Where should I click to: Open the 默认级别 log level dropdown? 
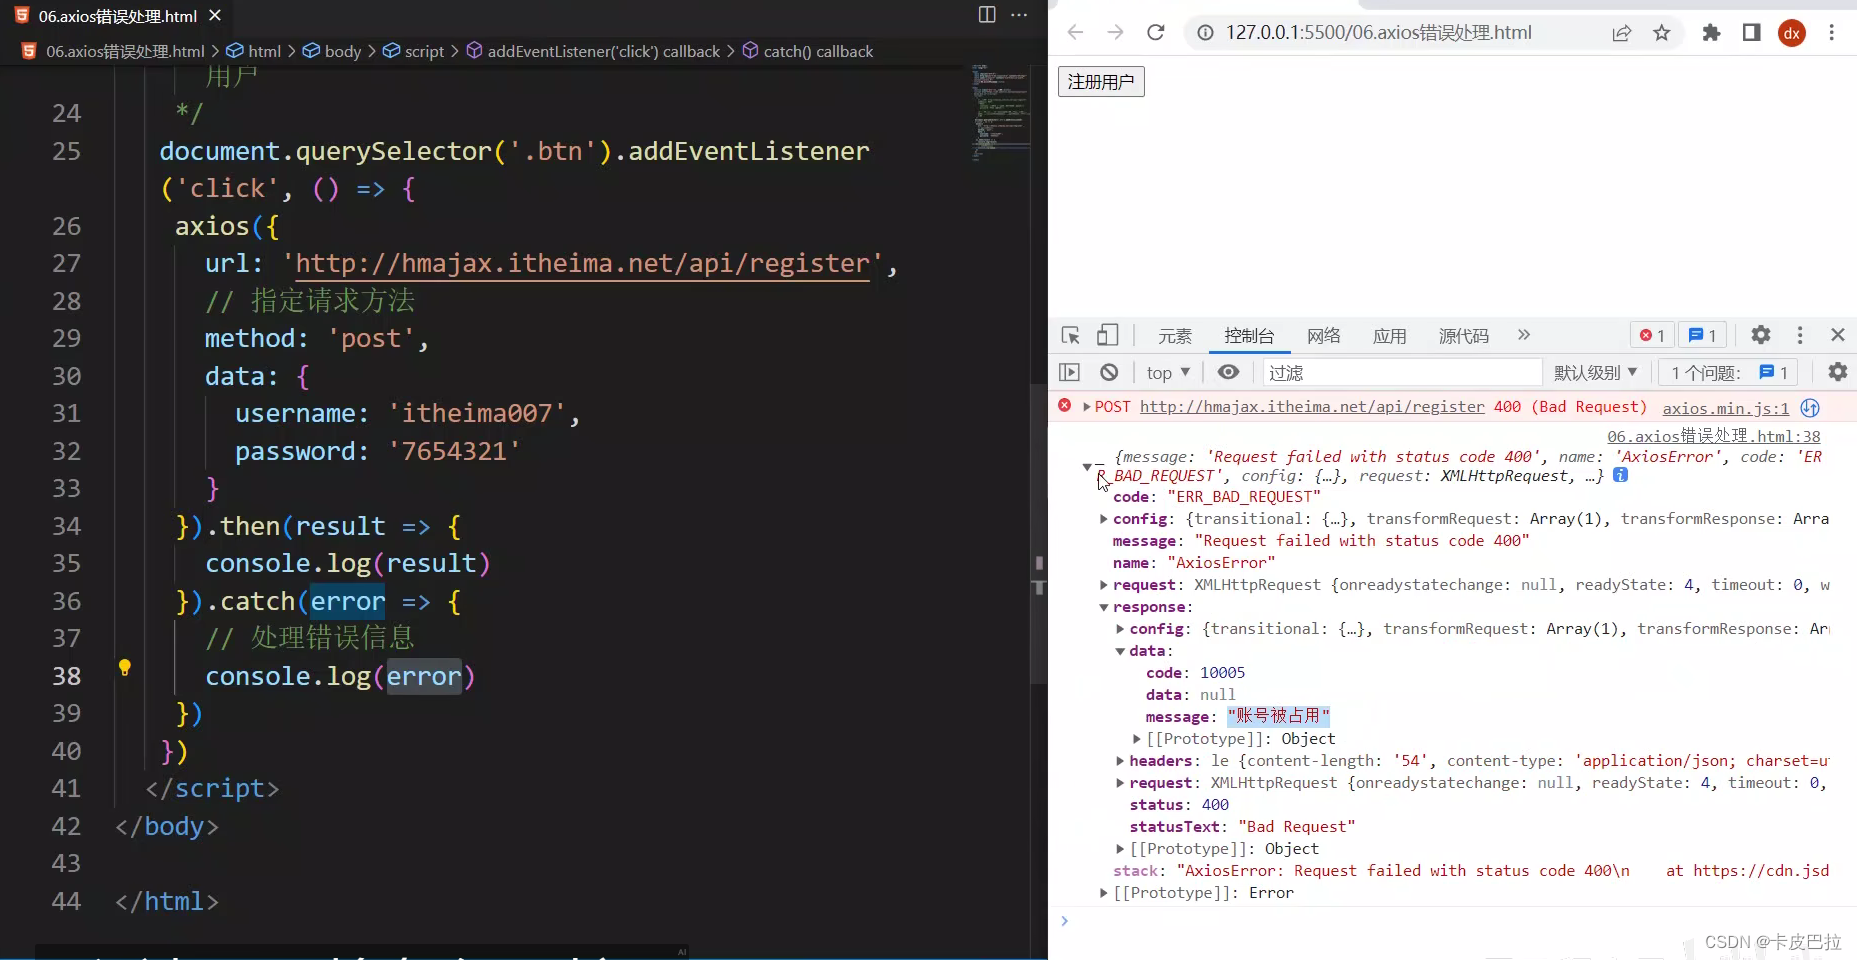[x=1596, y=372]
